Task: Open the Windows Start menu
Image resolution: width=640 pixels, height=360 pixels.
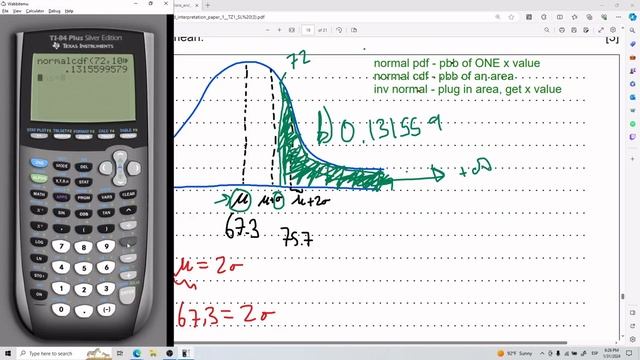Action: pos(8,353)
